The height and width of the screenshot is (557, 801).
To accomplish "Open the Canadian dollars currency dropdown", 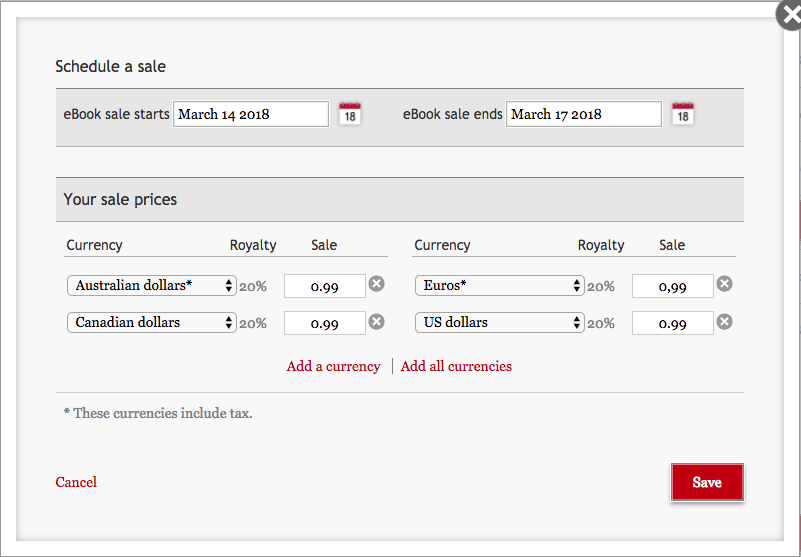I will [x=151, y=323].
